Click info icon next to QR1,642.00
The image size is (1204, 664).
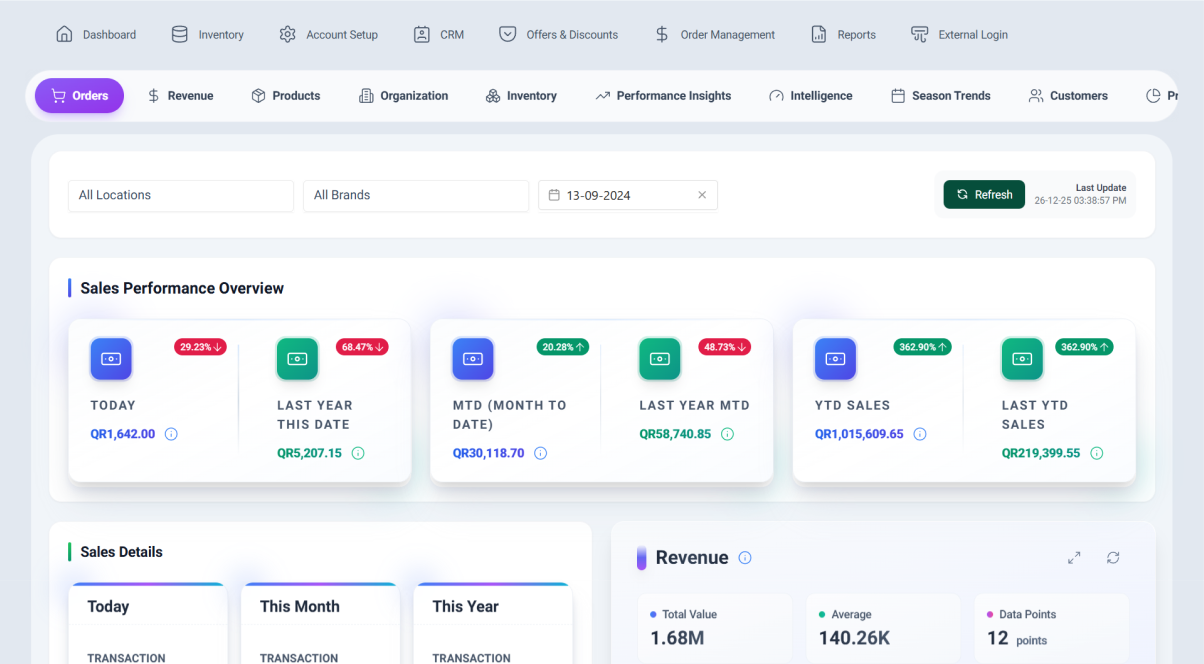coord(171,434)
